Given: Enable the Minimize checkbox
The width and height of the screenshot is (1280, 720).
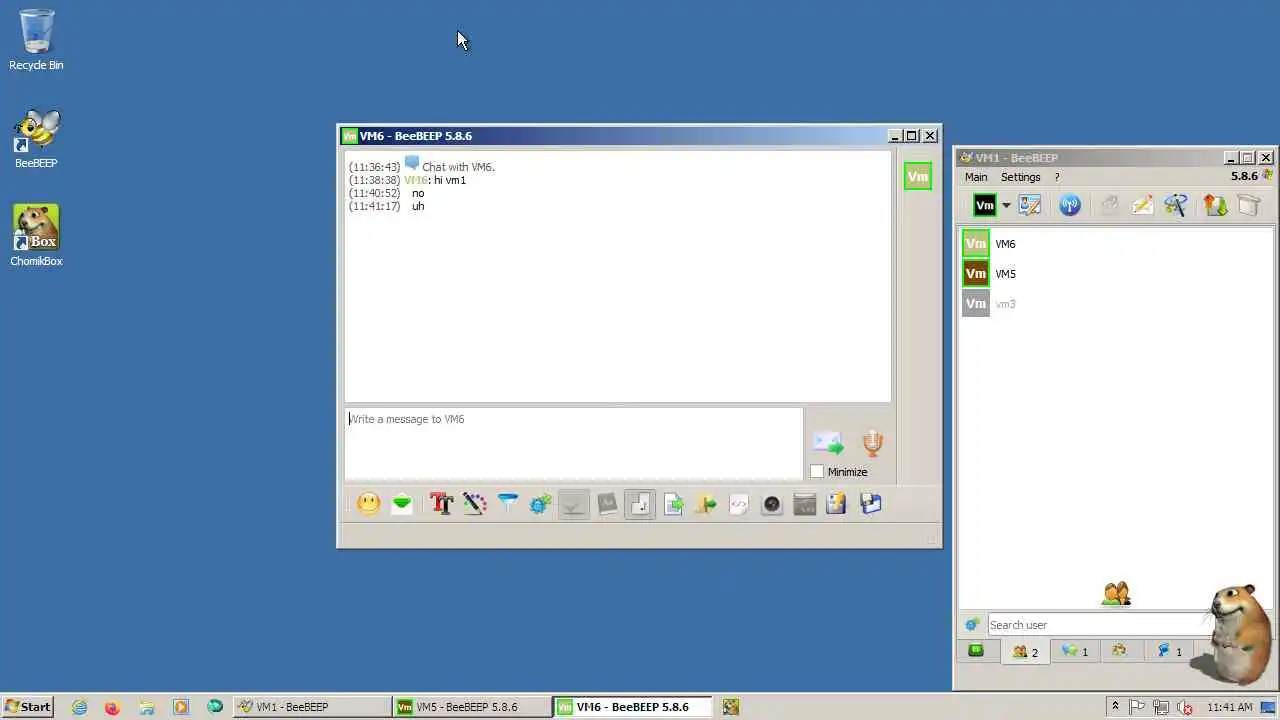Looking at the screenshot, I should (817, 471).
